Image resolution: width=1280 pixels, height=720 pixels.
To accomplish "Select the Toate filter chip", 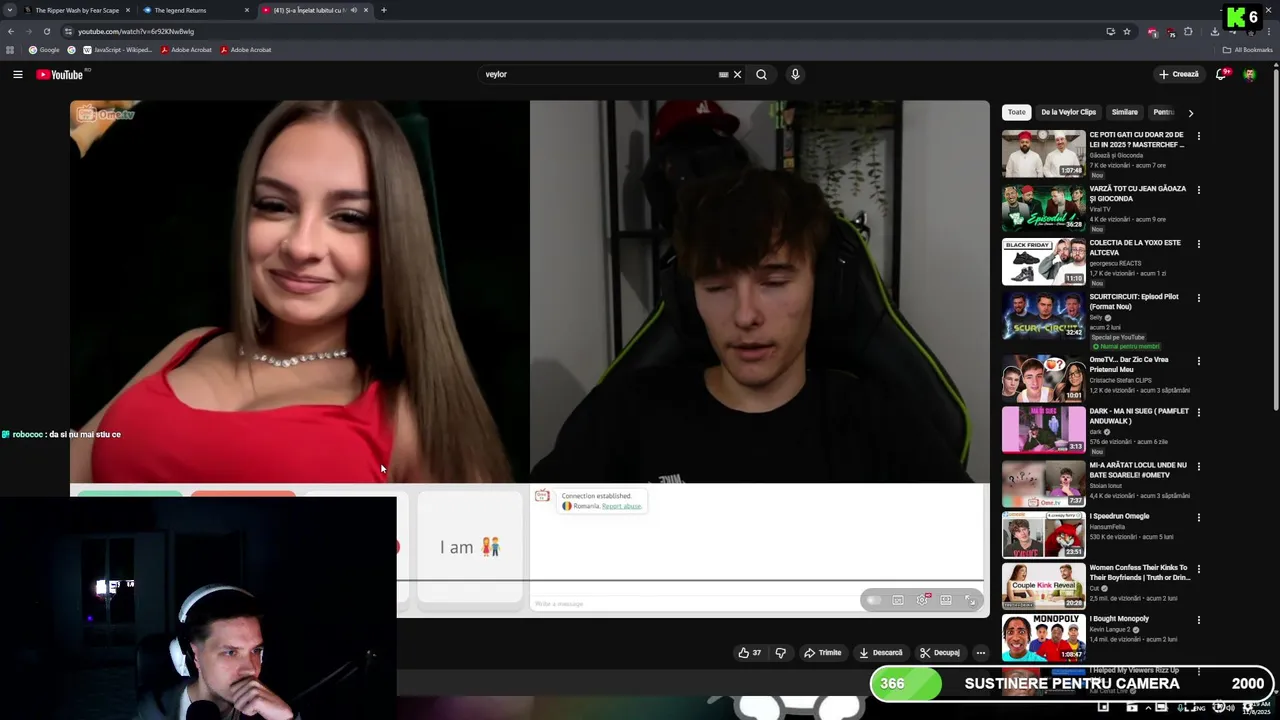I will [x=1017, y=112].
